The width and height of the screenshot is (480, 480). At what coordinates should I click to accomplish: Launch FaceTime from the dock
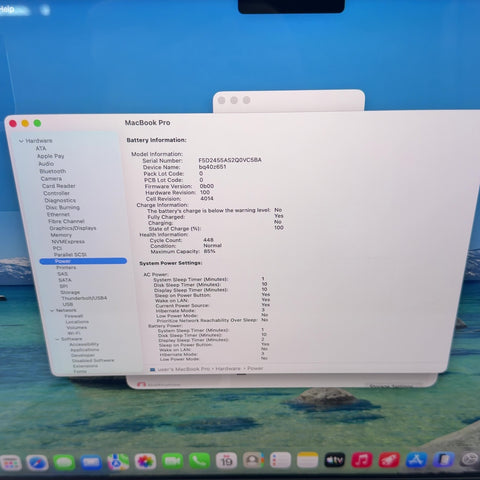click(x=172, y=461)
